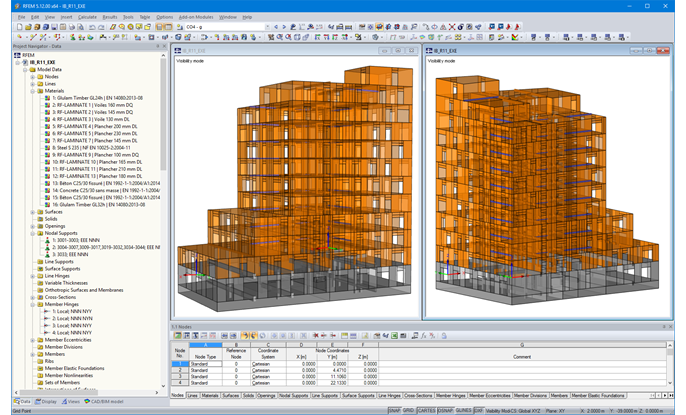
Task: Go to previous load case with left arrow
Action: click(276, 27)
